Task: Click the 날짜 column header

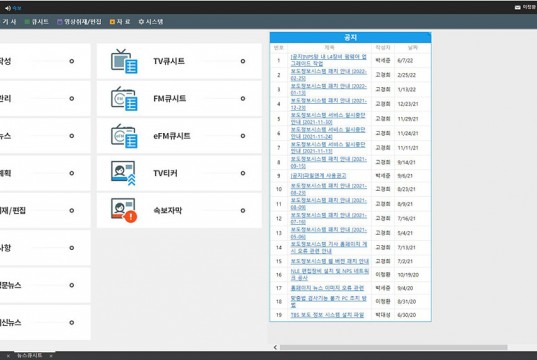Action: pos(412,48)
